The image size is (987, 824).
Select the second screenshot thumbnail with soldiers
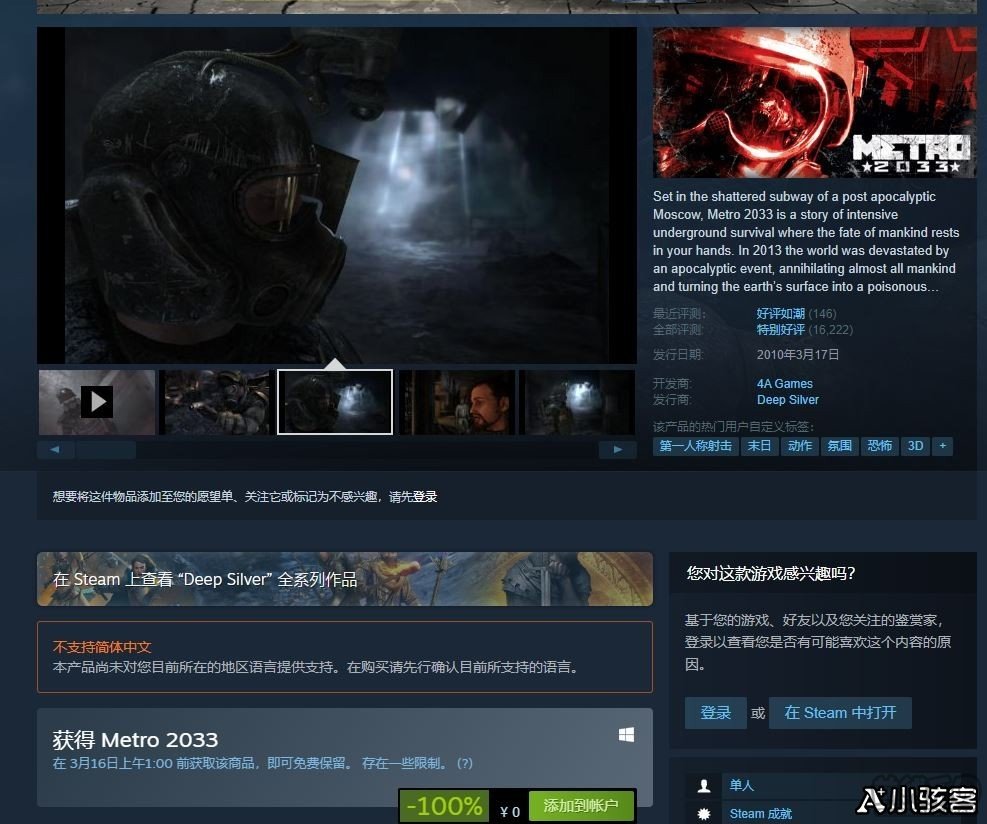point(217,402)
